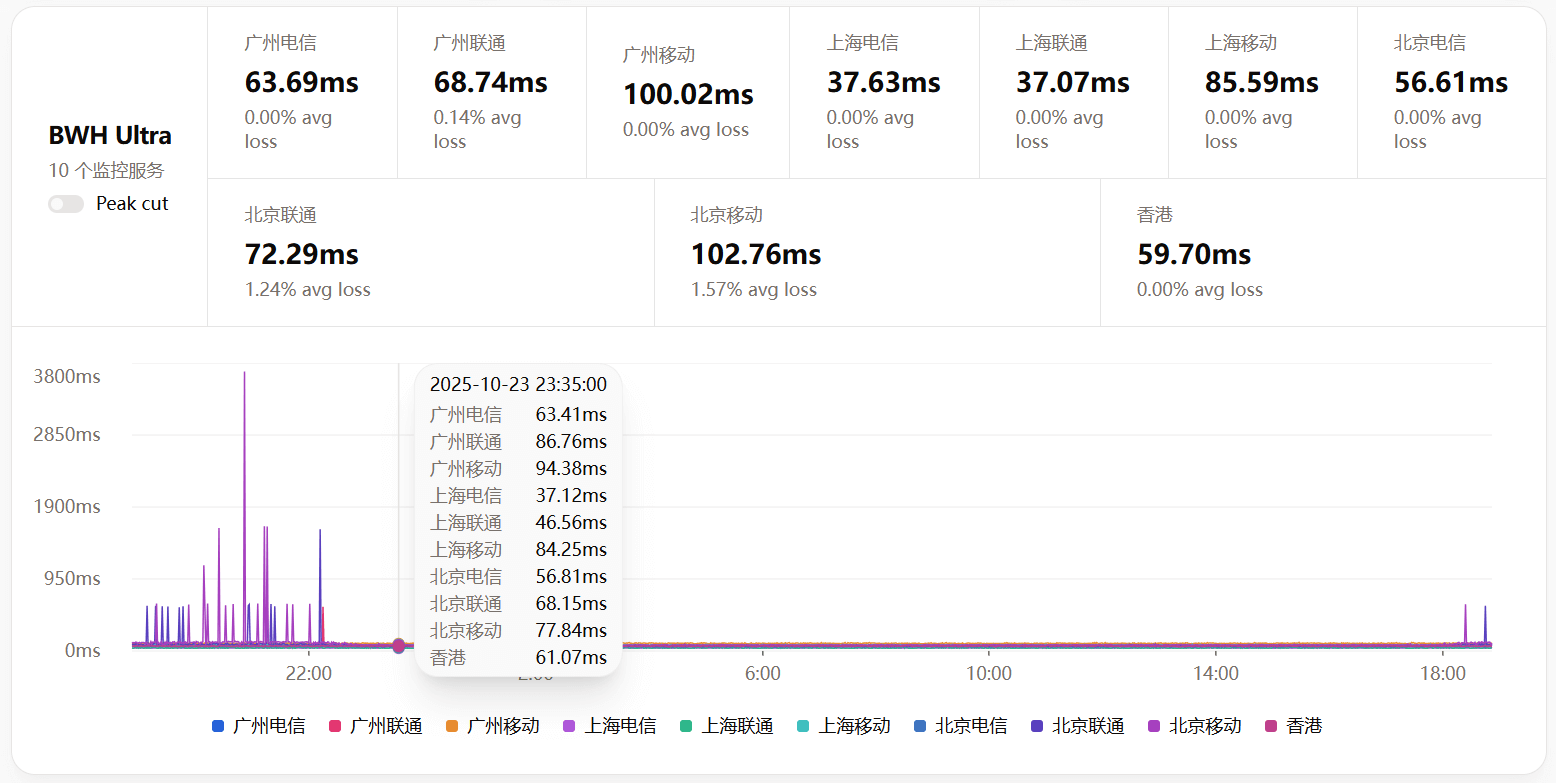Click the blue 广州电信 legend marker

217,726
